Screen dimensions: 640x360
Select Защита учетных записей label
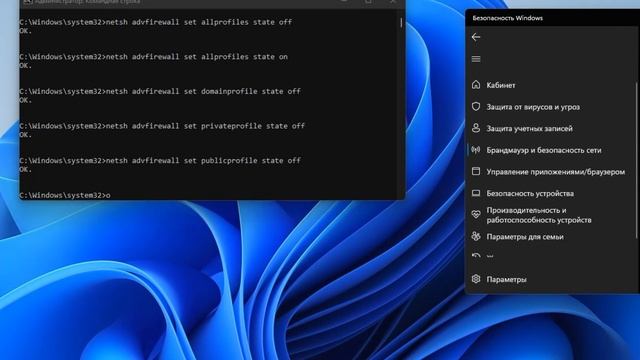click(x=529, y=129)
